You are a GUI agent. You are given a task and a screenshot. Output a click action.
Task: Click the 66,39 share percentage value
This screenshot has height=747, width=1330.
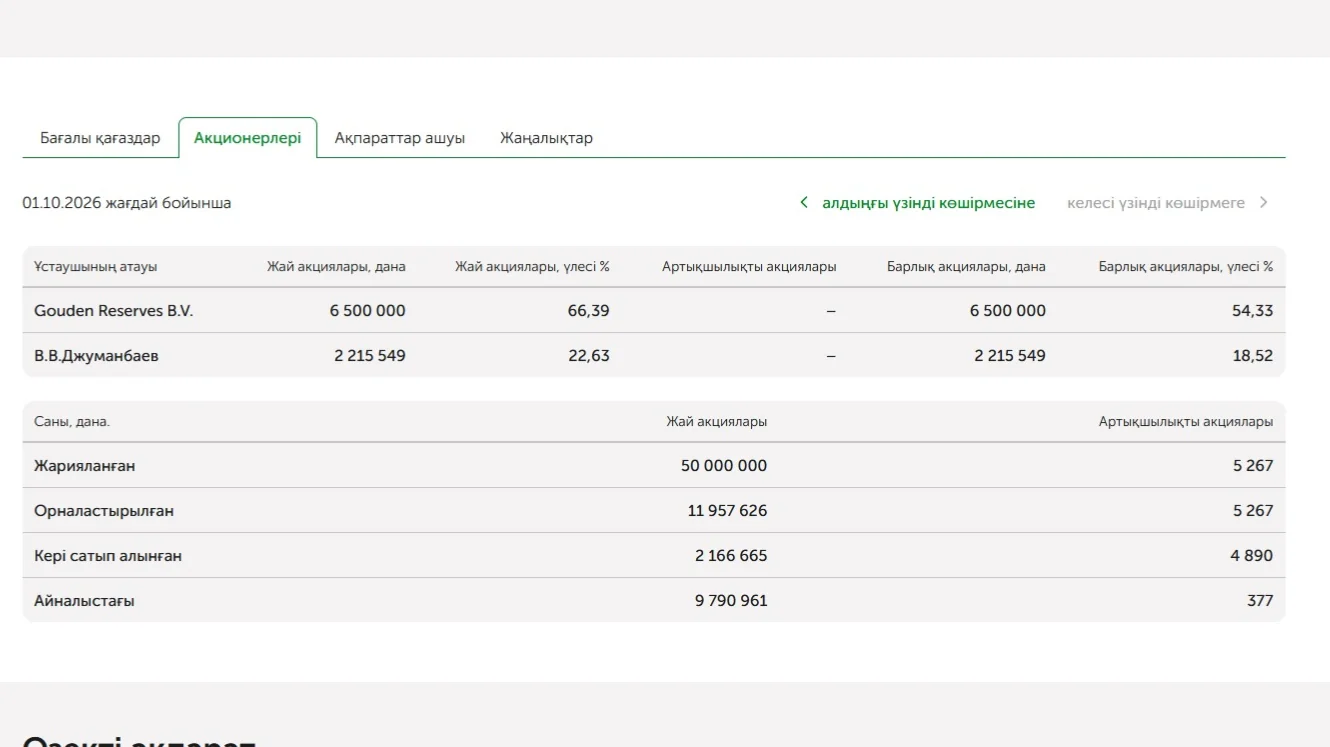click(588, 311)
